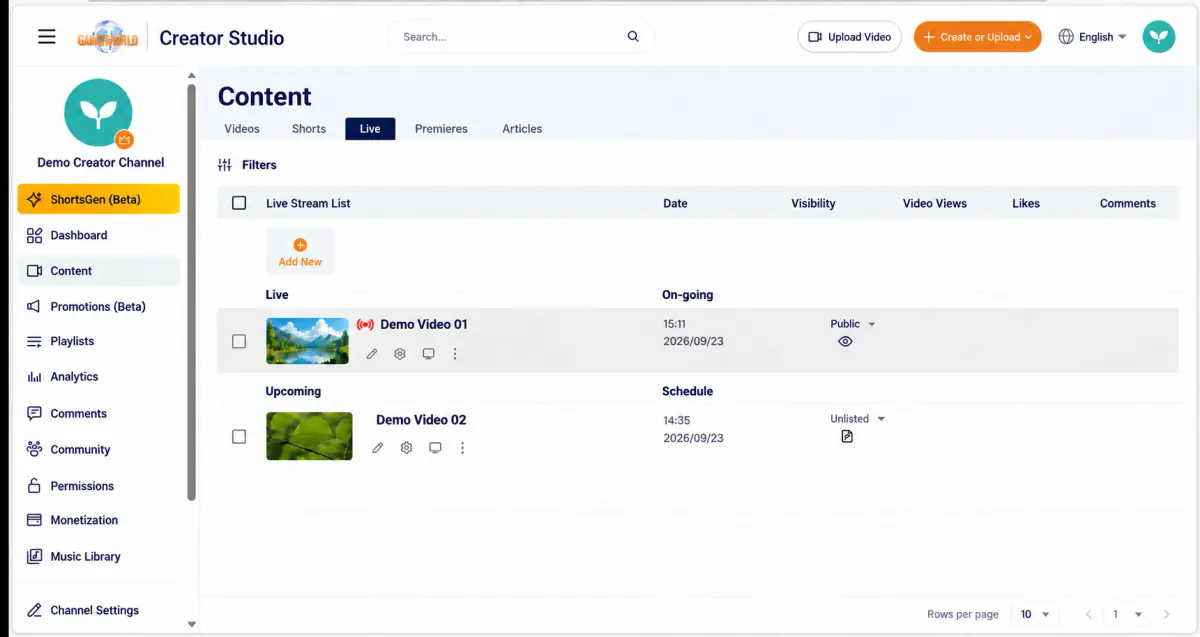The height and width of the screenshot is (637, 1200).
Task: Open Playlists in the sidebar
Action: click(98, 341)
